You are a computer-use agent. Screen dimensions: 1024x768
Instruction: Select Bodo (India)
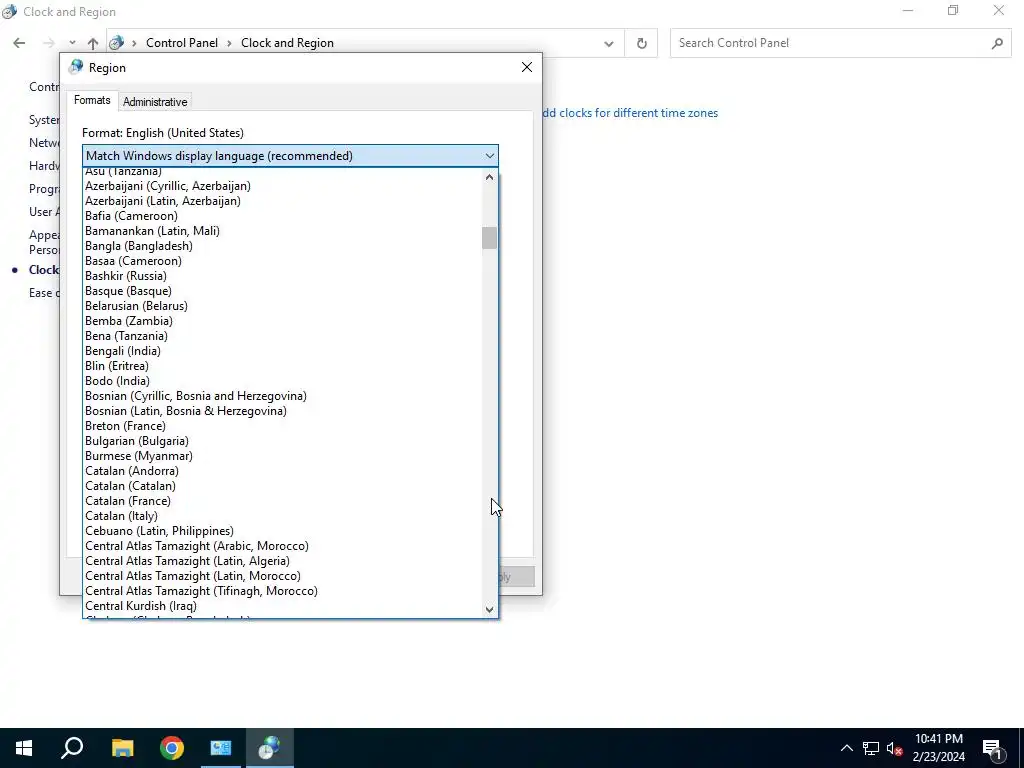(282, 381)
